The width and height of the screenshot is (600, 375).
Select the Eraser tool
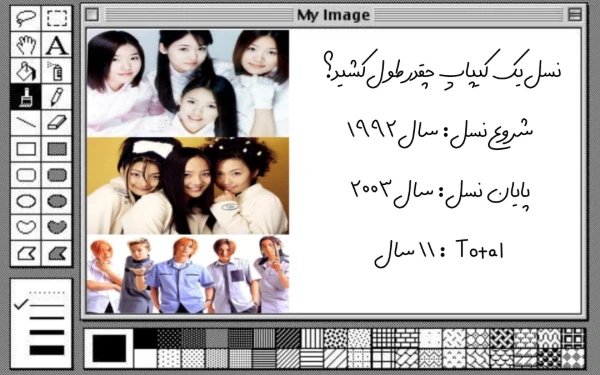click(57, 123)
